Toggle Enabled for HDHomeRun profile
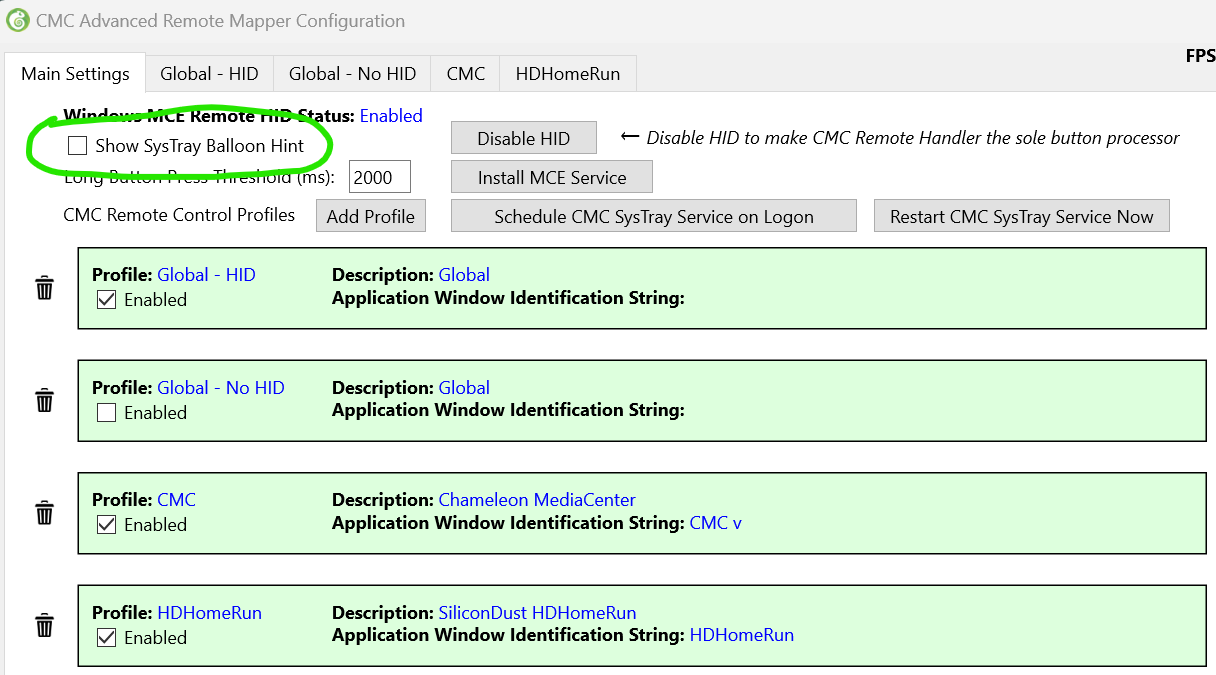The width and height of the screenshot is (1216, 675). click(x=107, y=637)
